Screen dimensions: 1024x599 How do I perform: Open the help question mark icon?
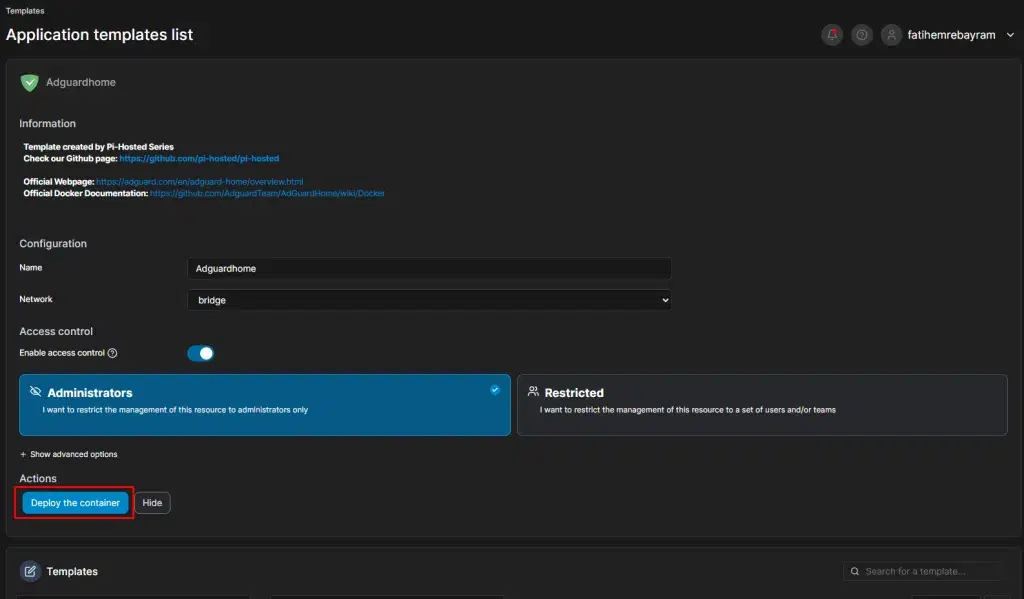point(862,35)
